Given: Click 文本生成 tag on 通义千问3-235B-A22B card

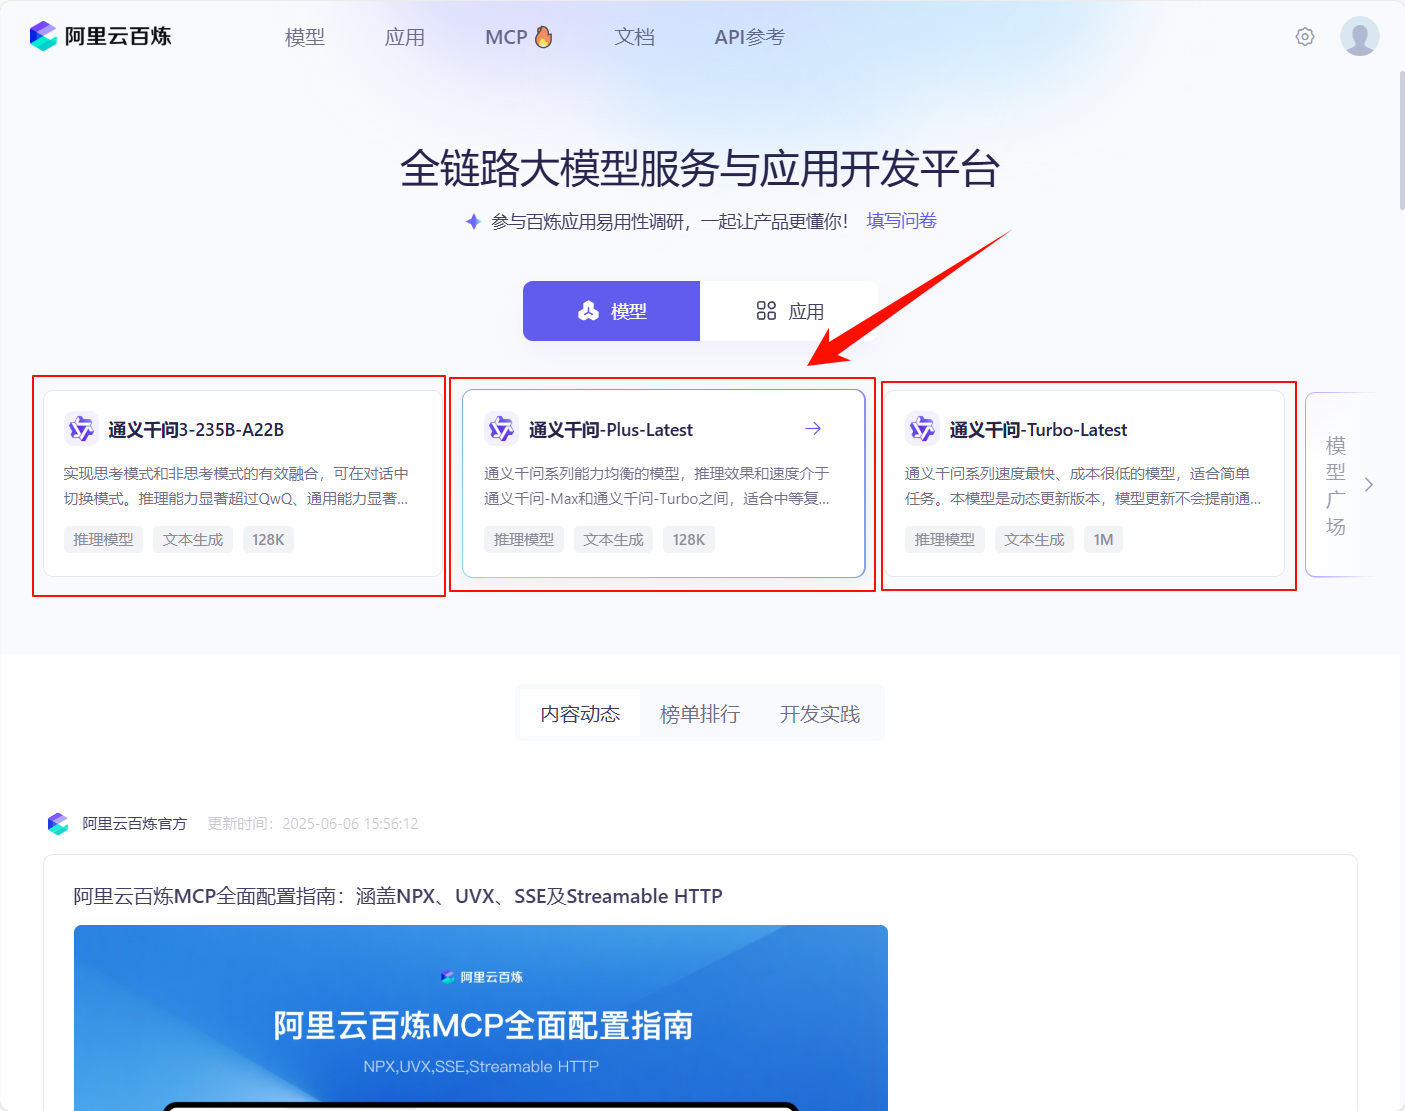Looking at the screenshot, I should pyautogui.click(x=193, y=540).
